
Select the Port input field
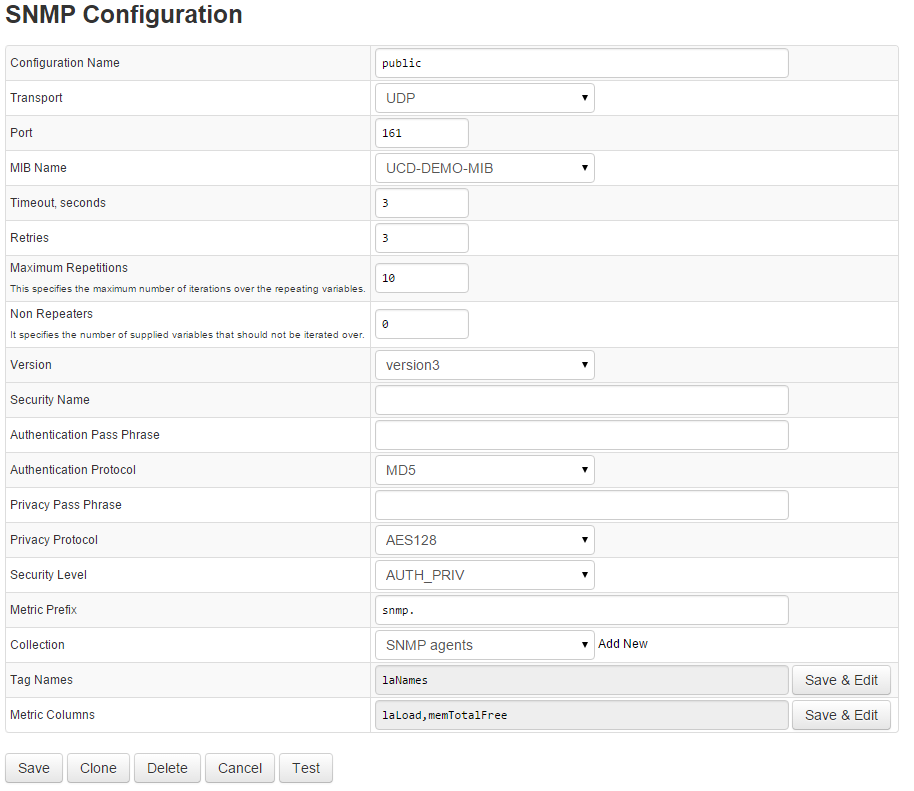tap(421, 132)
